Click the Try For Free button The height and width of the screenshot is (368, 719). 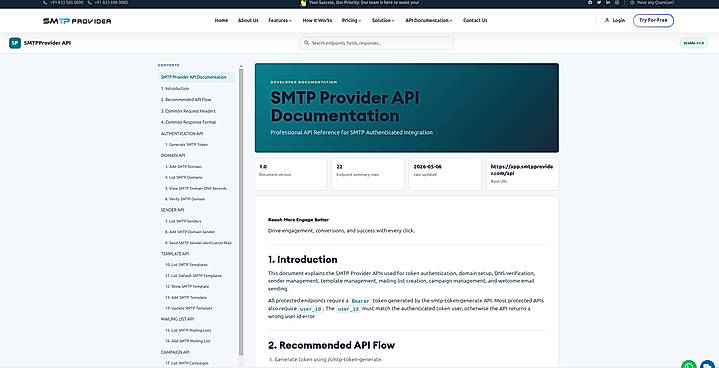(x=653, y=21)
